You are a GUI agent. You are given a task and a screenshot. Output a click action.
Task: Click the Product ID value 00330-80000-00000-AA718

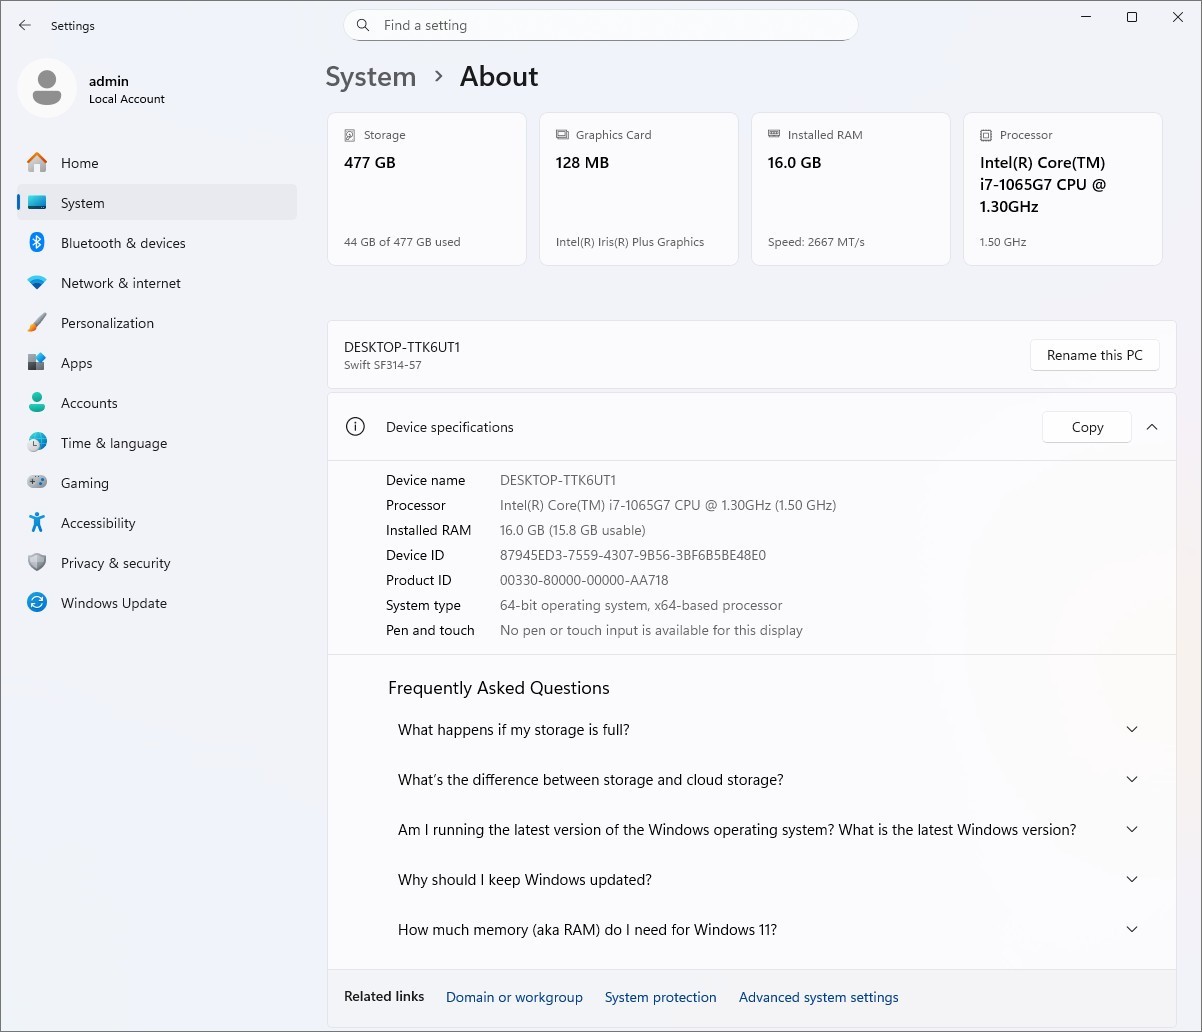[584, 580]
